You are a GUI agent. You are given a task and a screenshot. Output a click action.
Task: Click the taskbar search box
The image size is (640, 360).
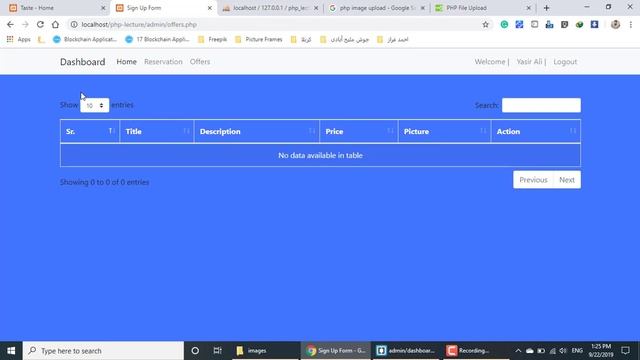coord(103,351)
